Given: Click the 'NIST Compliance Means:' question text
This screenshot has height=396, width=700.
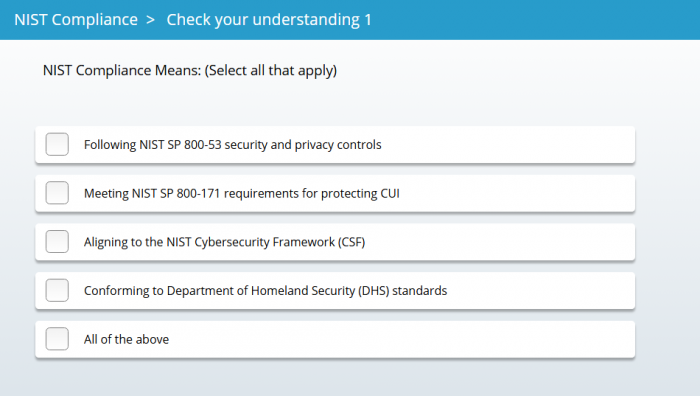Looking at the screenshot, I should (x=122, y=70).
